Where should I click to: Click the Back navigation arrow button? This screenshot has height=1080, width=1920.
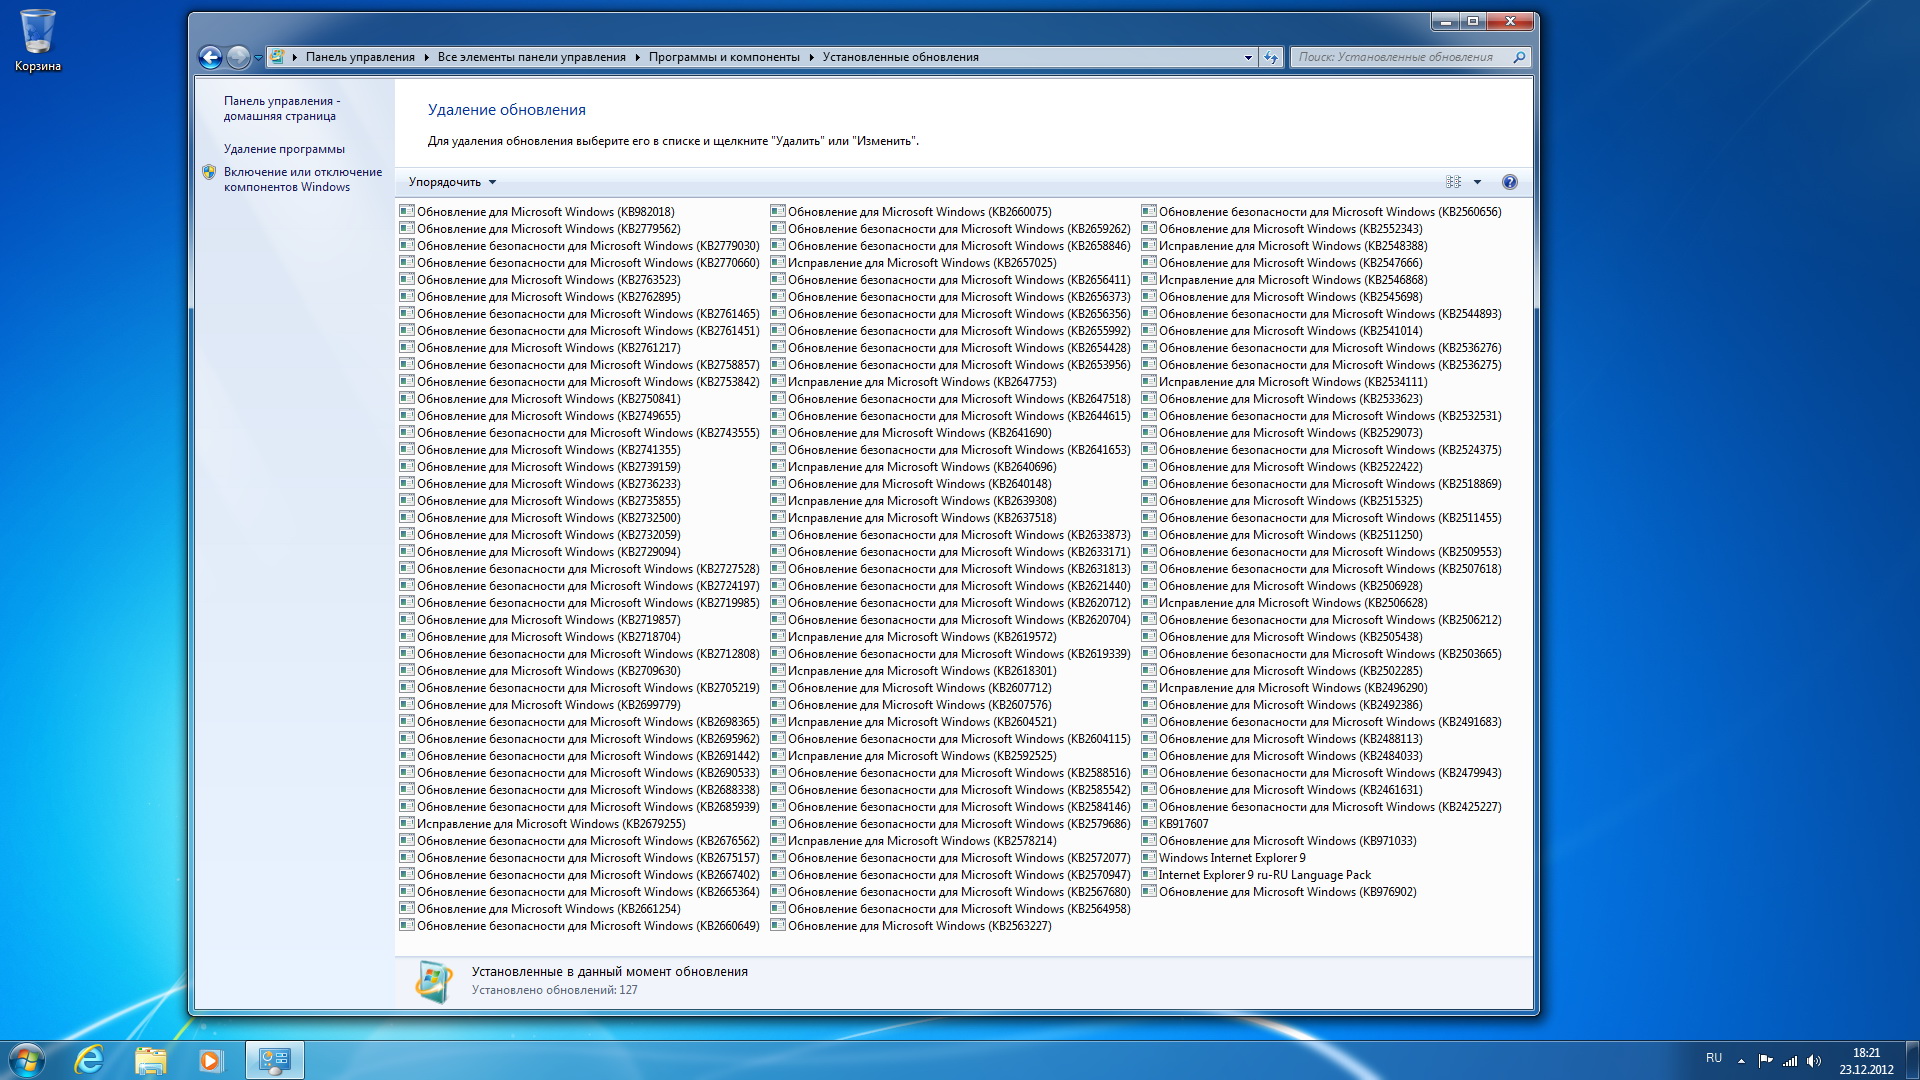pyautogui.click(x=210, y=57)
